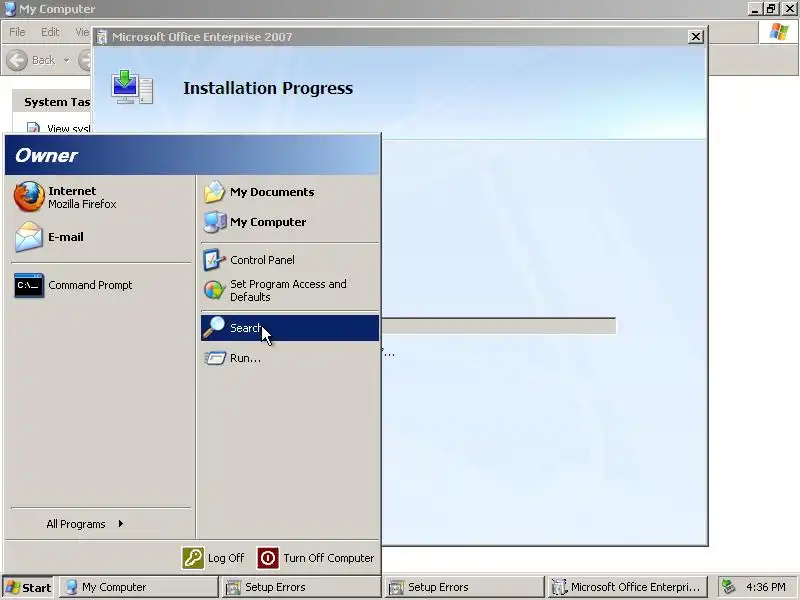Viewport: 800px width, 600px height.
Task: Click All Programs label
Action: 76,524
